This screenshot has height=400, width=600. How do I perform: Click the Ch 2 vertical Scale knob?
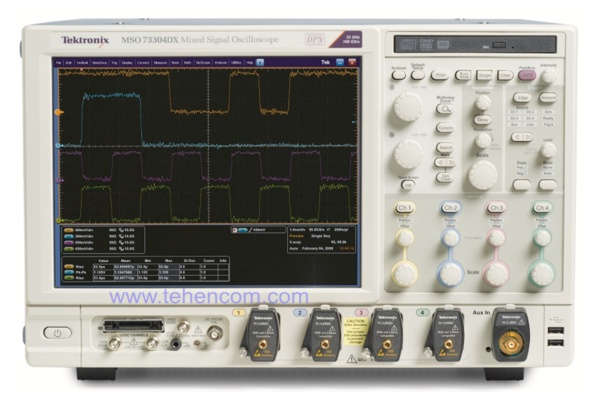[x=450, y=274]
